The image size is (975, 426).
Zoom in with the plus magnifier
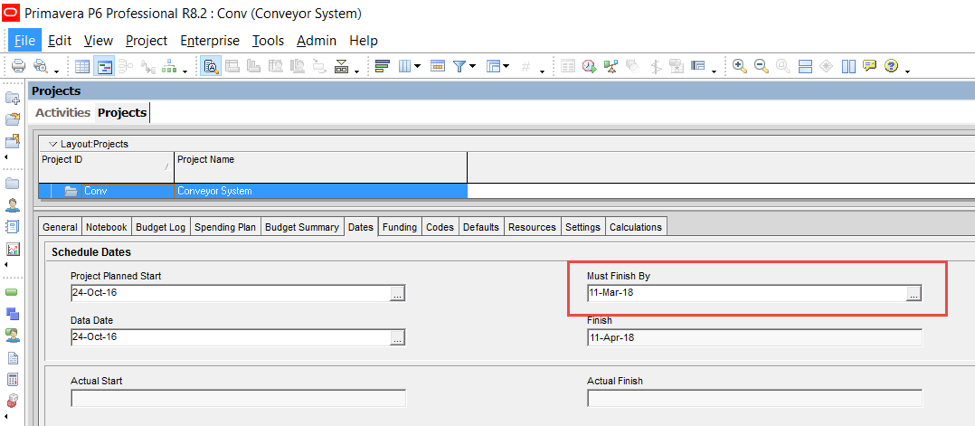(739, 67)
